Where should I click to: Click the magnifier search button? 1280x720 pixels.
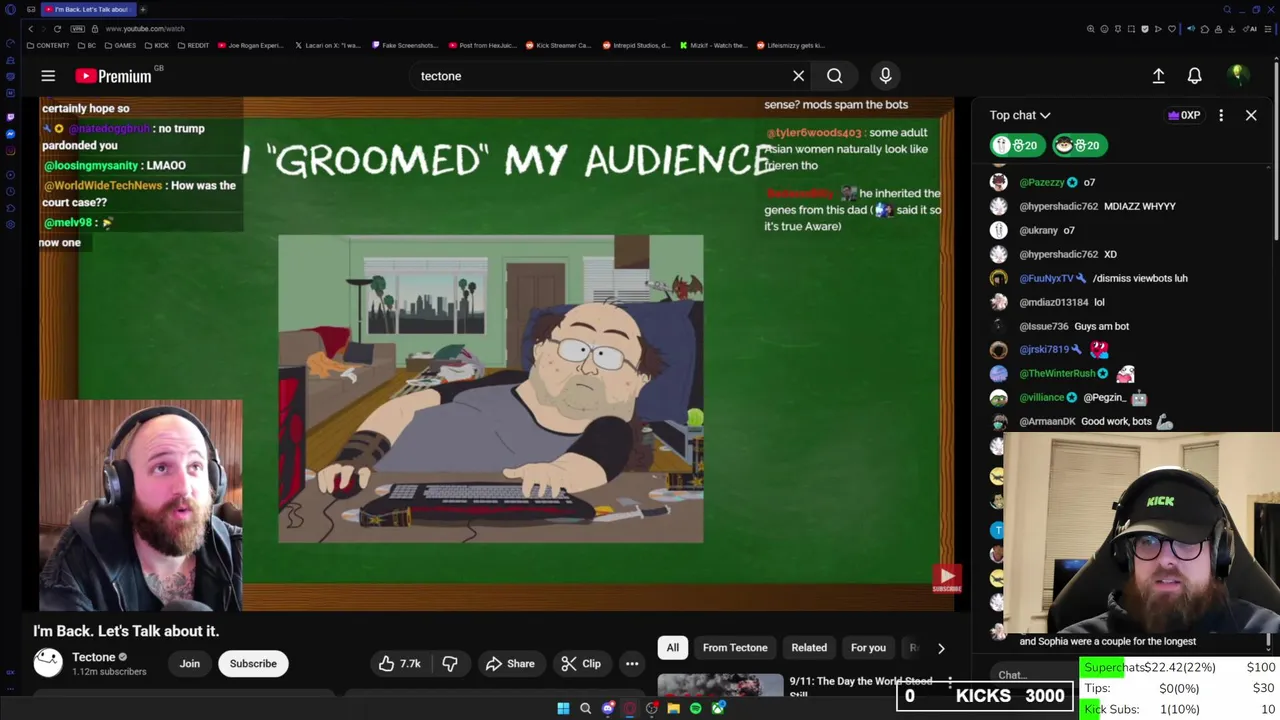834,76
